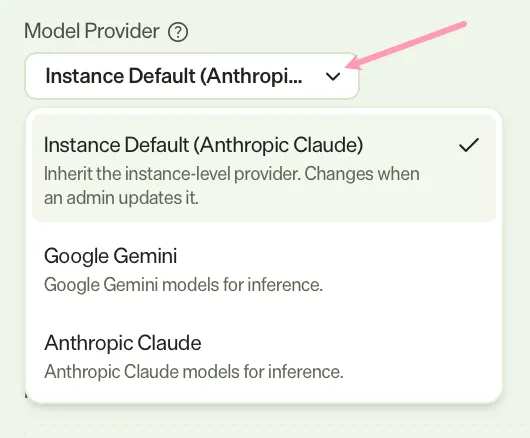
Task: Click "Anthropic Claude models for inference." description
Action: point(194,372)
